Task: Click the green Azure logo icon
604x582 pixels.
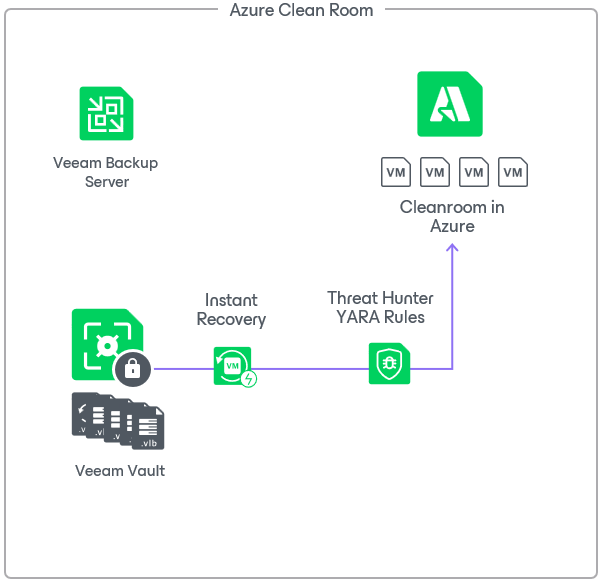Action: point(450,104)
